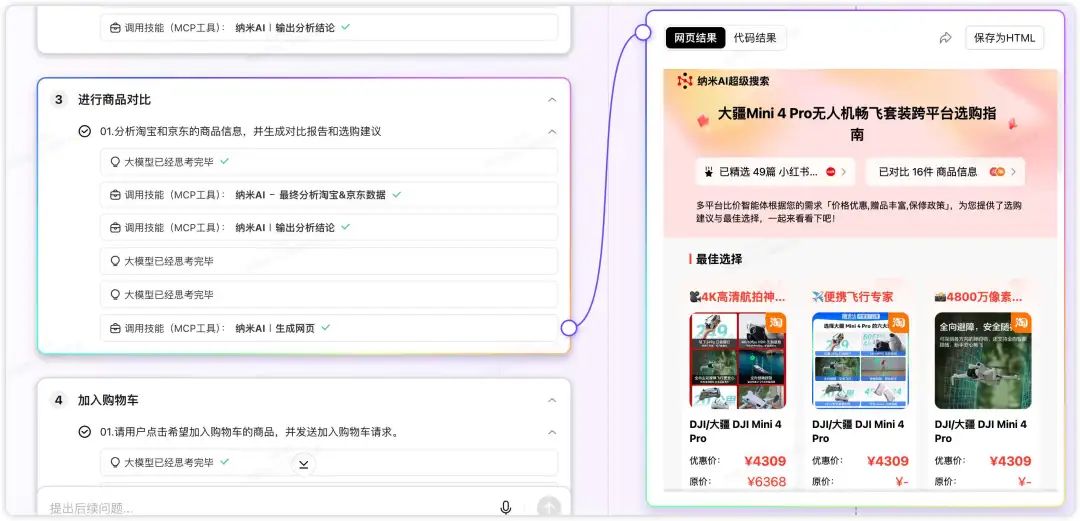Click the 大模型已经思考完毕 row in step 4
1080x521 pixels.
(329, 462)
